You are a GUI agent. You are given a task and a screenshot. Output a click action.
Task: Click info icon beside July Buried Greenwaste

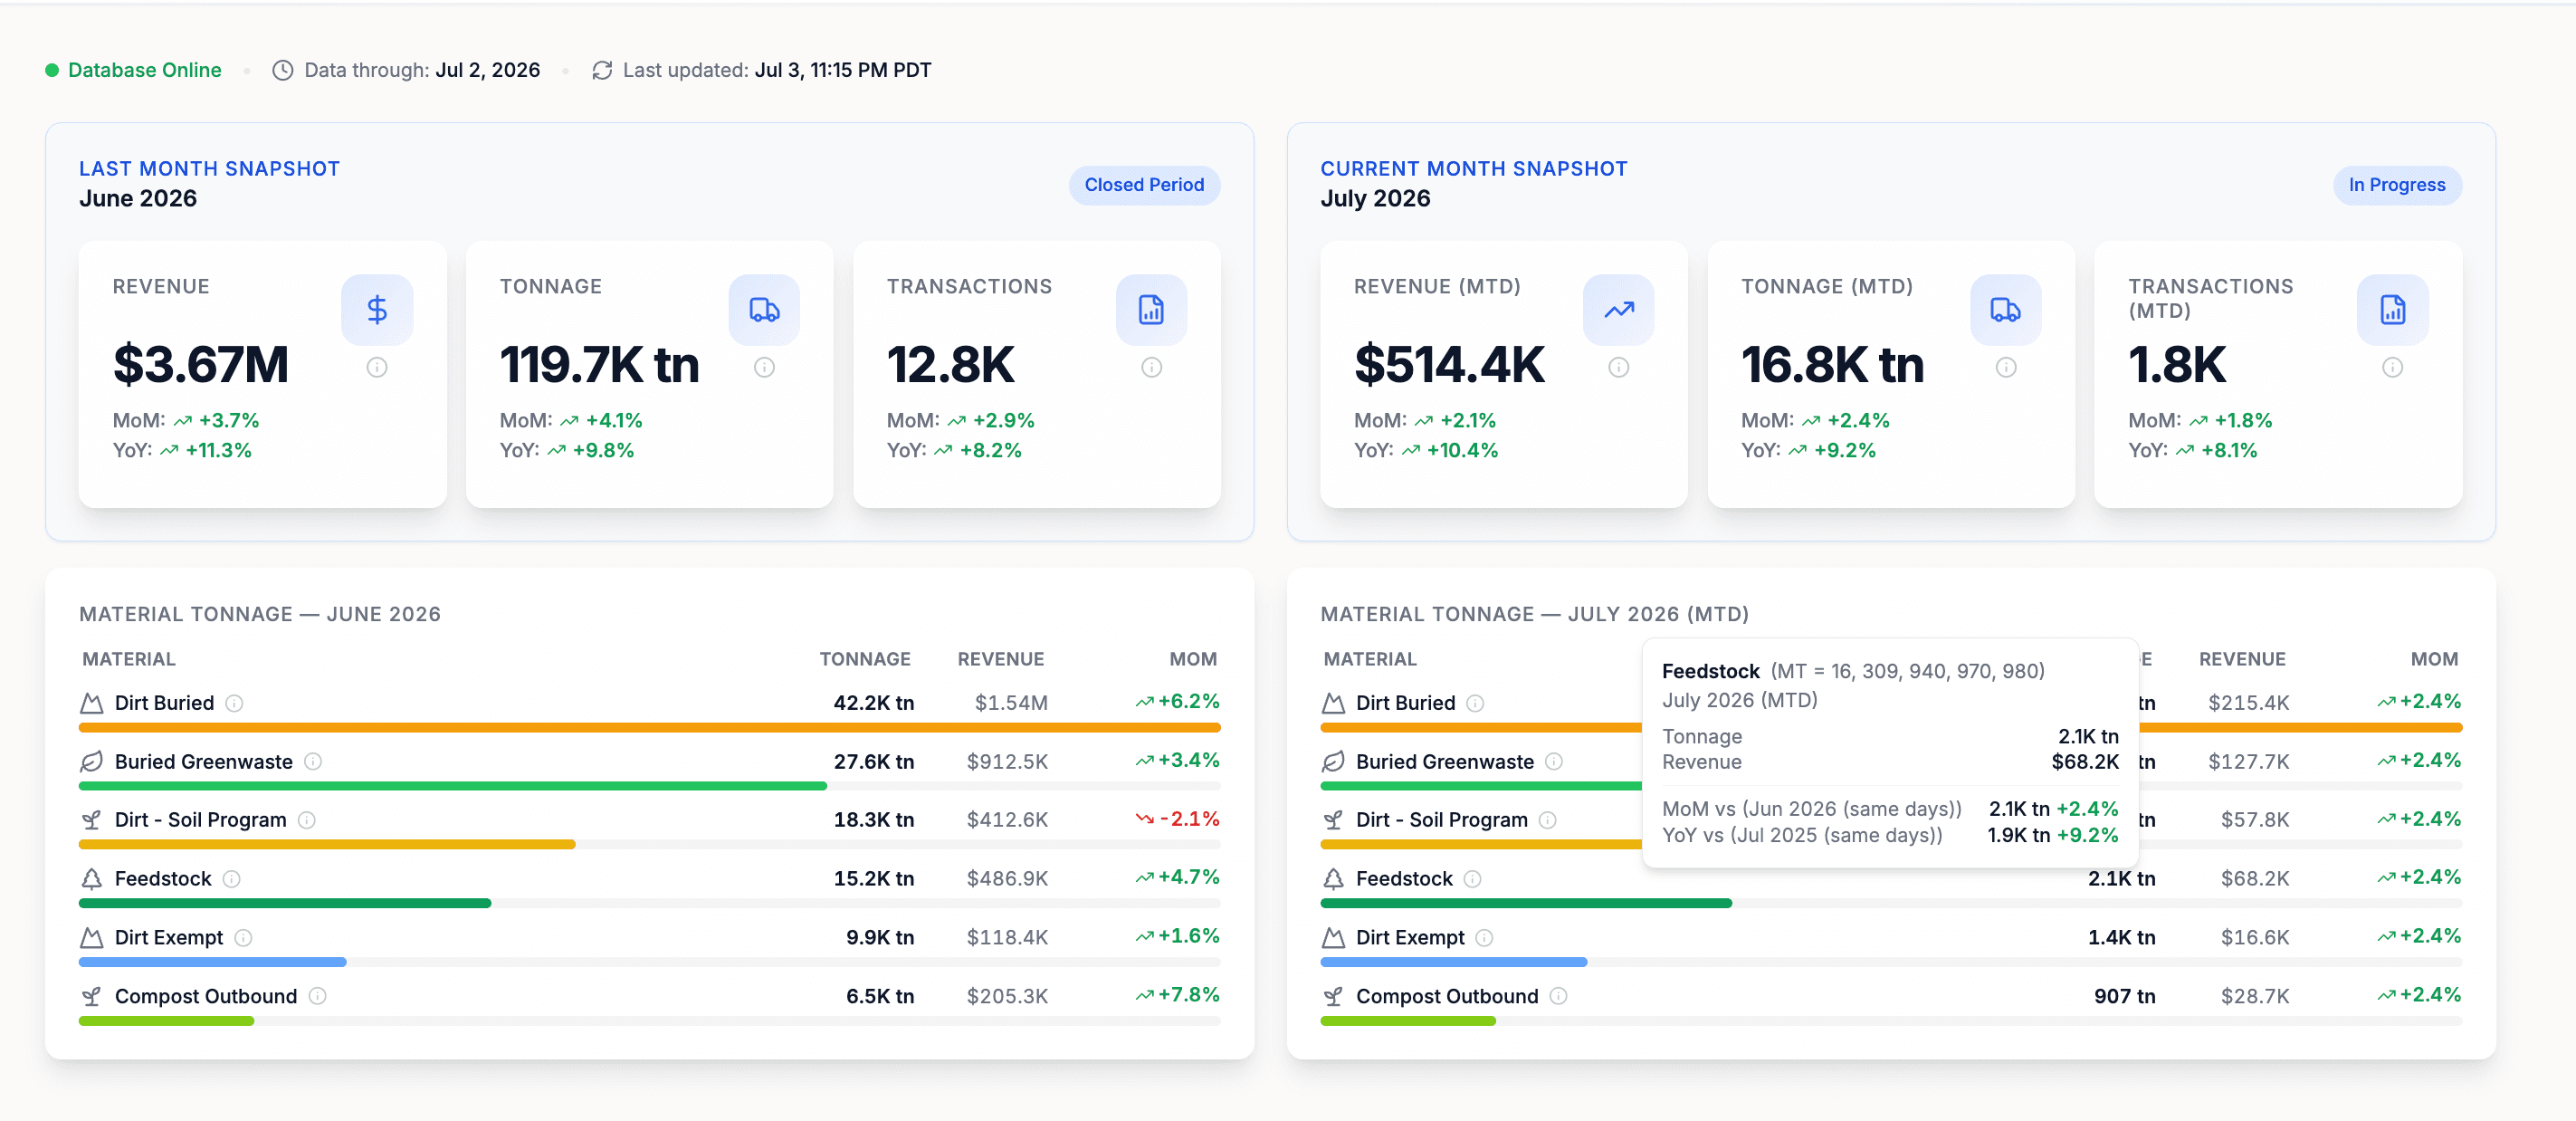point(1554,762)
